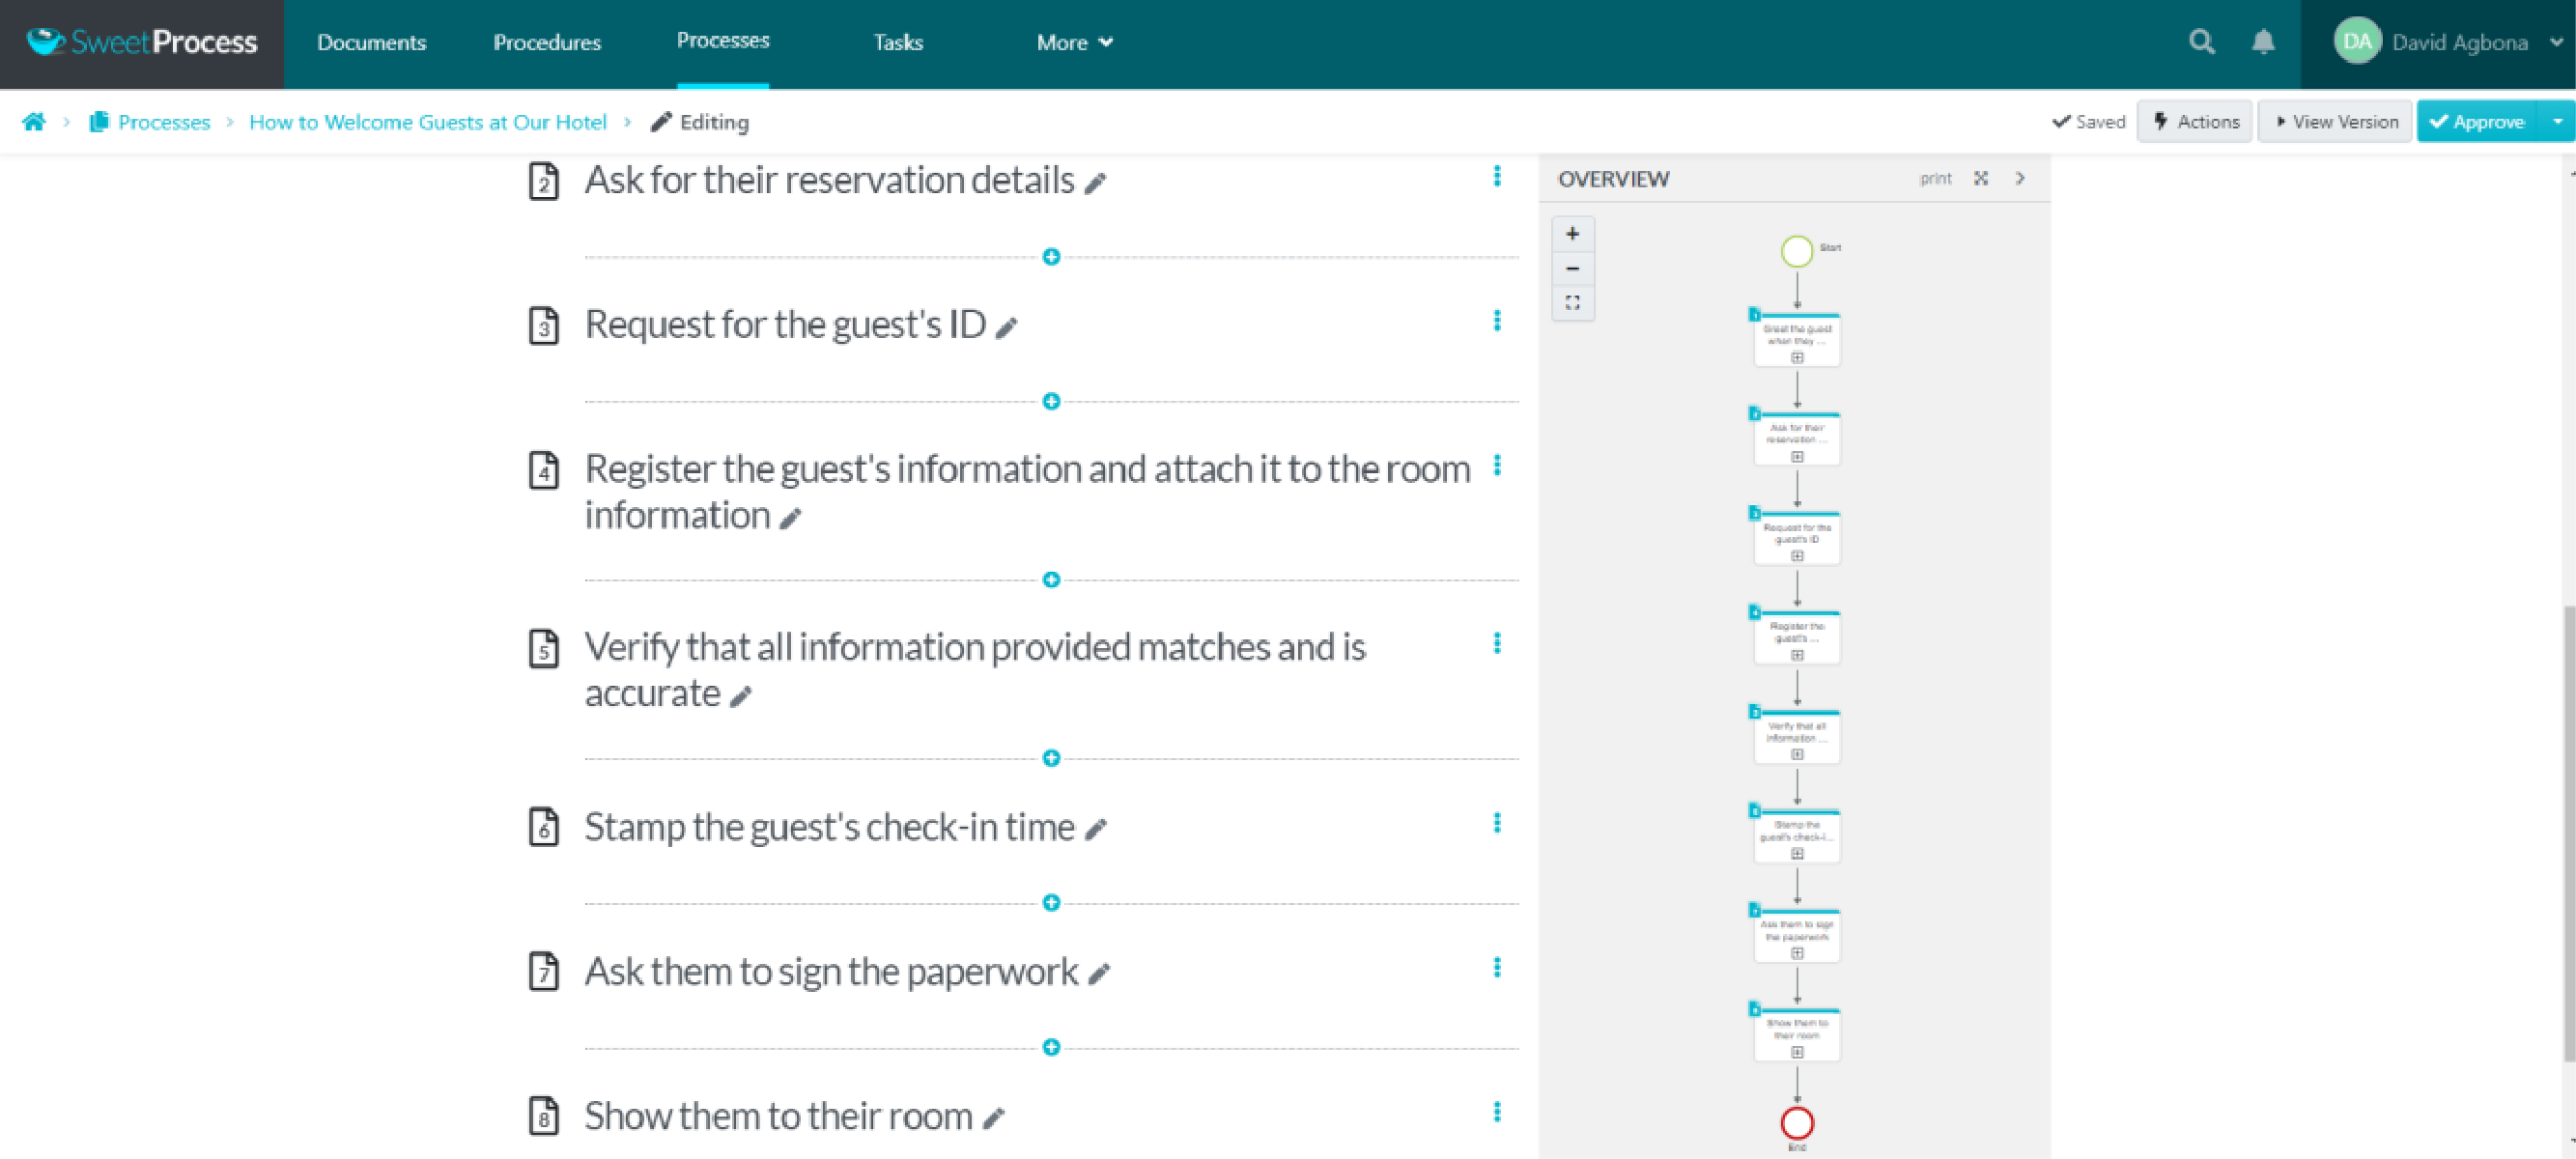Print the overview diagram
The width and height of the screenshot is (2576, 1159).
click(1935, 178)
